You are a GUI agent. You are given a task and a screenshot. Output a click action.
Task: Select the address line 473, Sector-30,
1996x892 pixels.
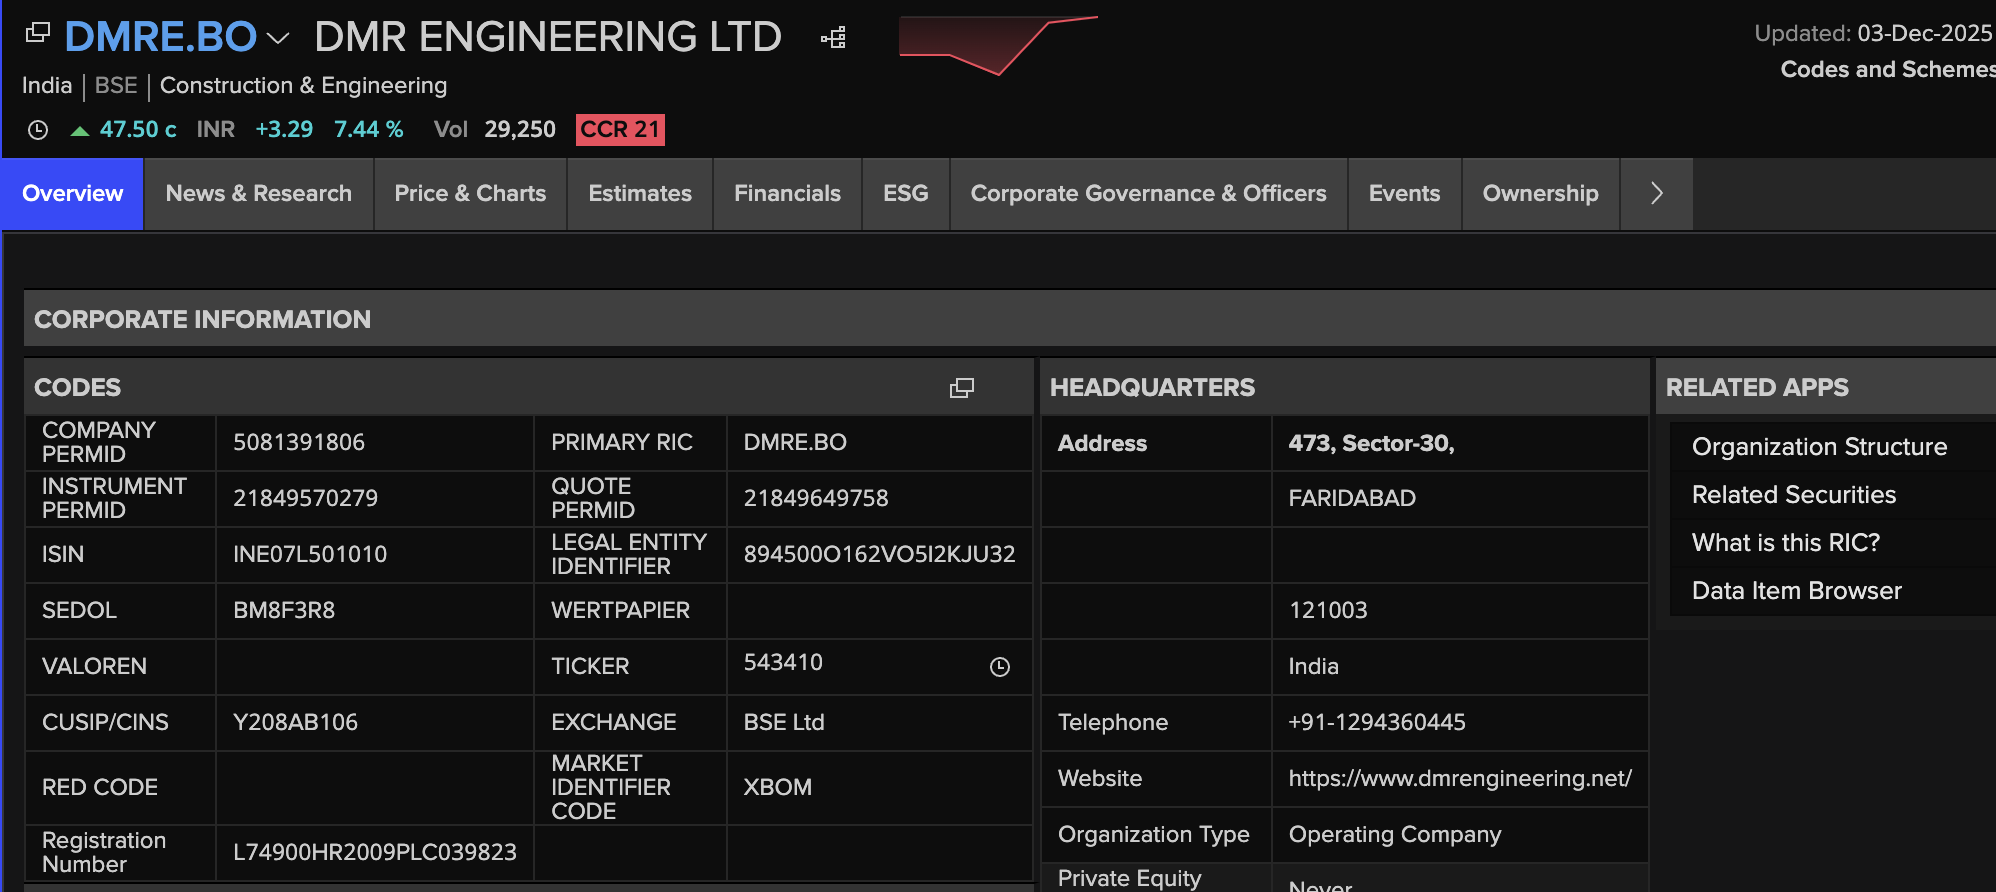[1371, 444]
